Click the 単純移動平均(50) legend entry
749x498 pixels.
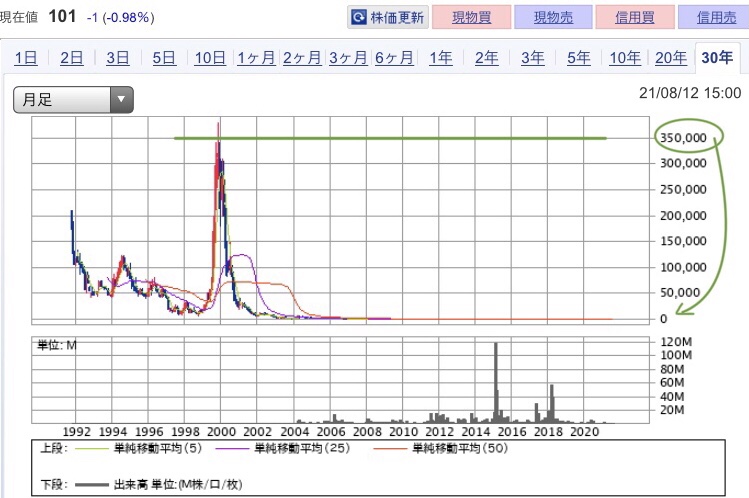pyautogui.click(x=440, y=448)
